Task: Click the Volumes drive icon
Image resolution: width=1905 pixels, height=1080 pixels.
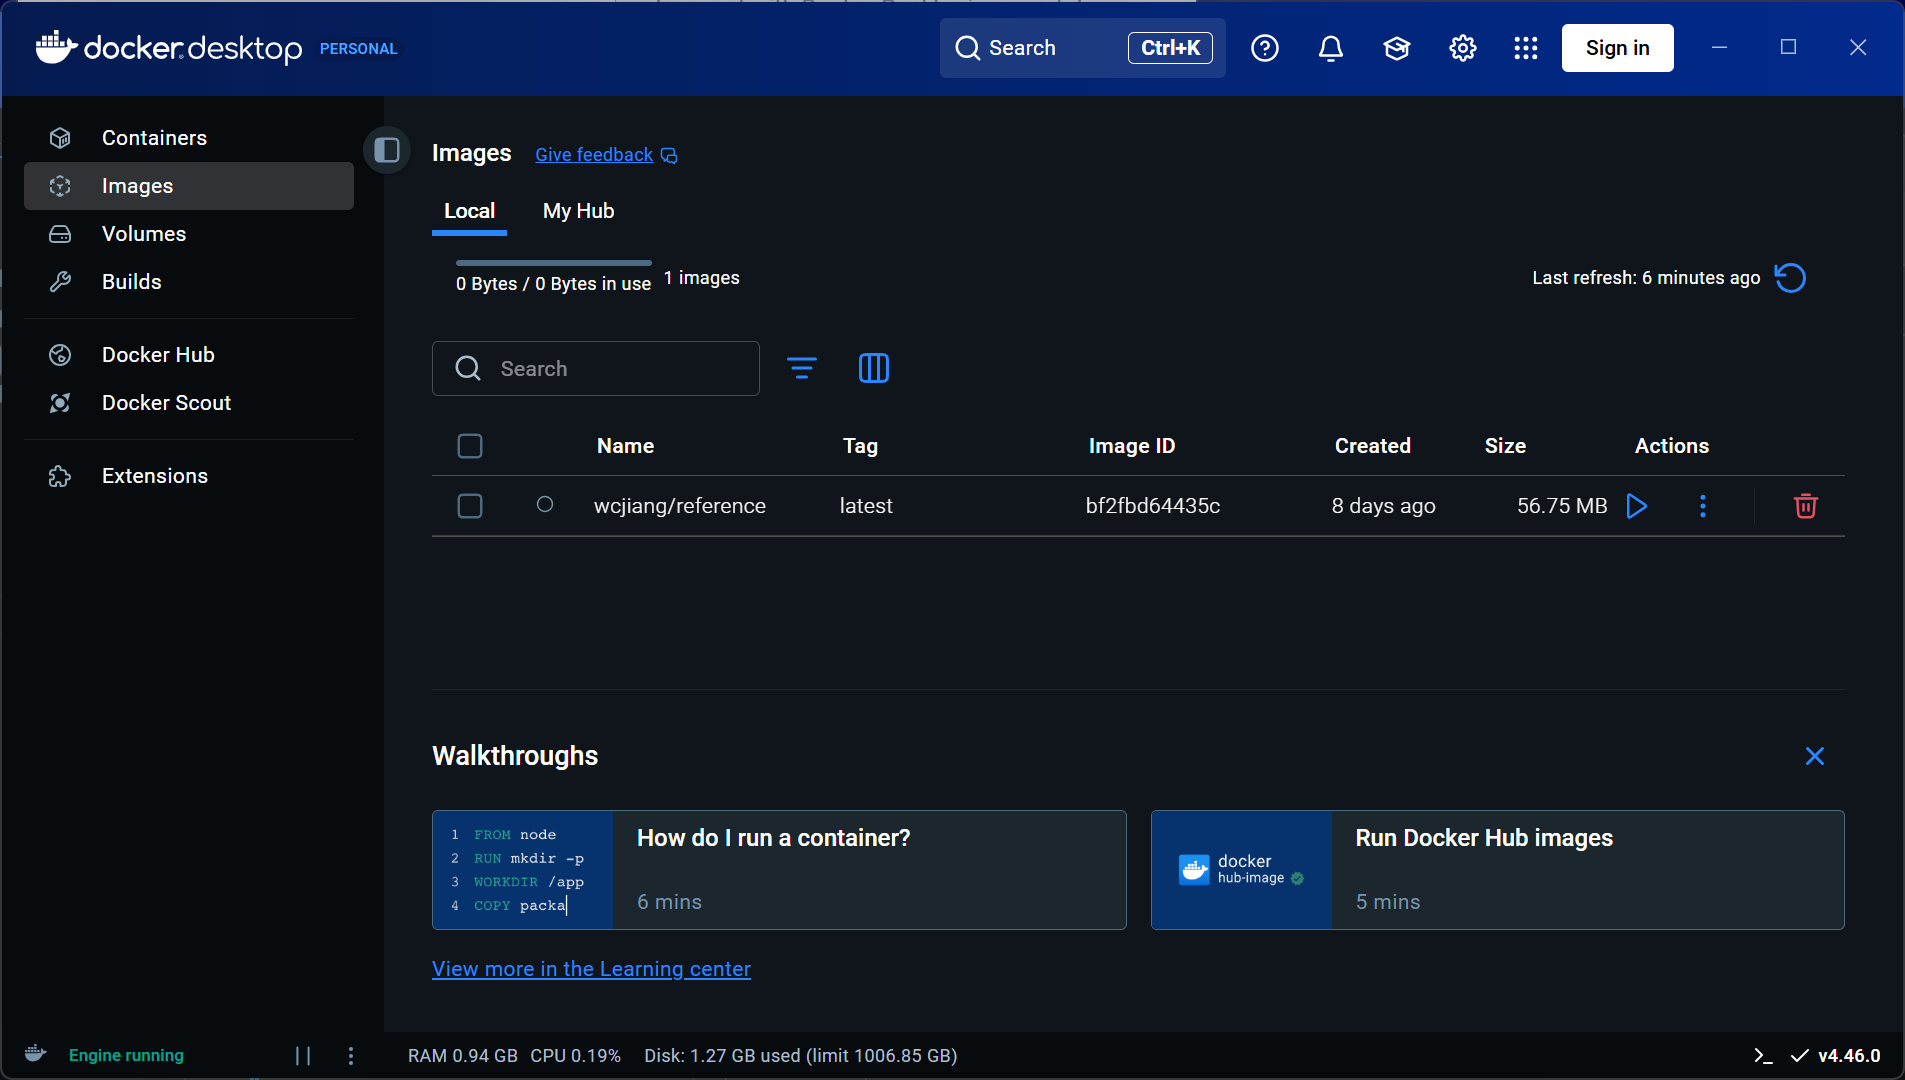Action: [x=60, y=234]
